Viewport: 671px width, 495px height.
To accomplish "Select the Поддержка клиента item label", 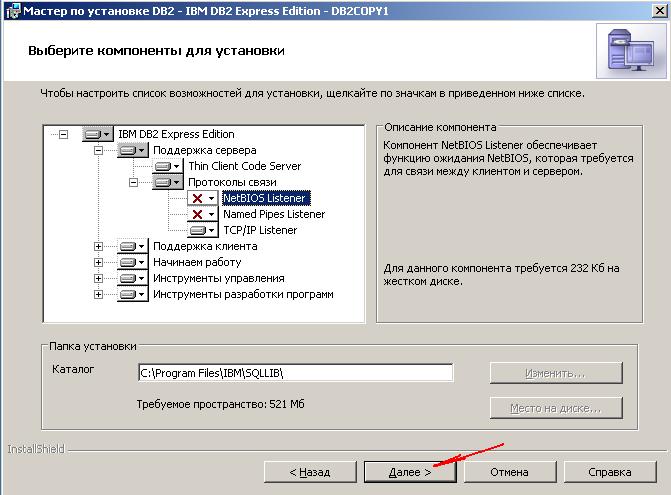I will [205, 246].
